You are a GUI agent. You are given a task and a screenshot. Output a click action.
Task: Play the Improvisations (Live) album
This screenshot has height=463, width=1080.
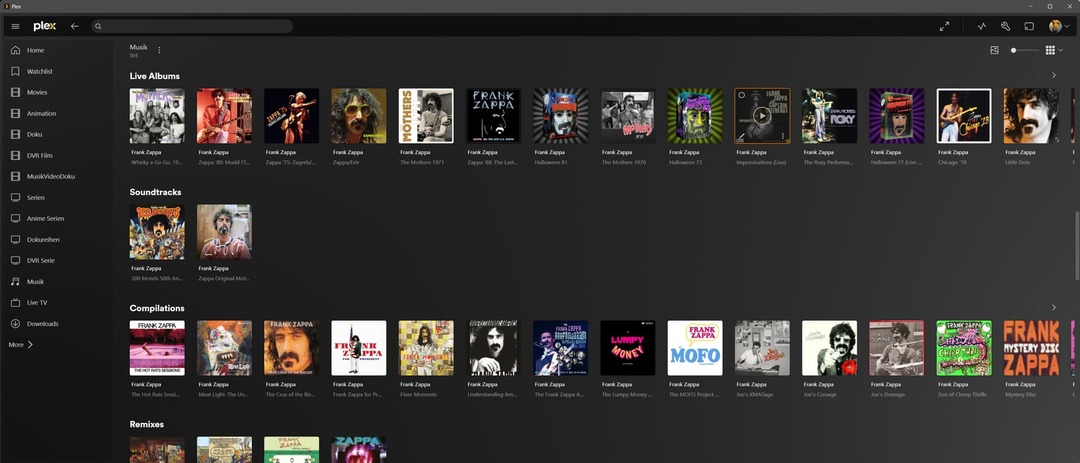point(762,116)
